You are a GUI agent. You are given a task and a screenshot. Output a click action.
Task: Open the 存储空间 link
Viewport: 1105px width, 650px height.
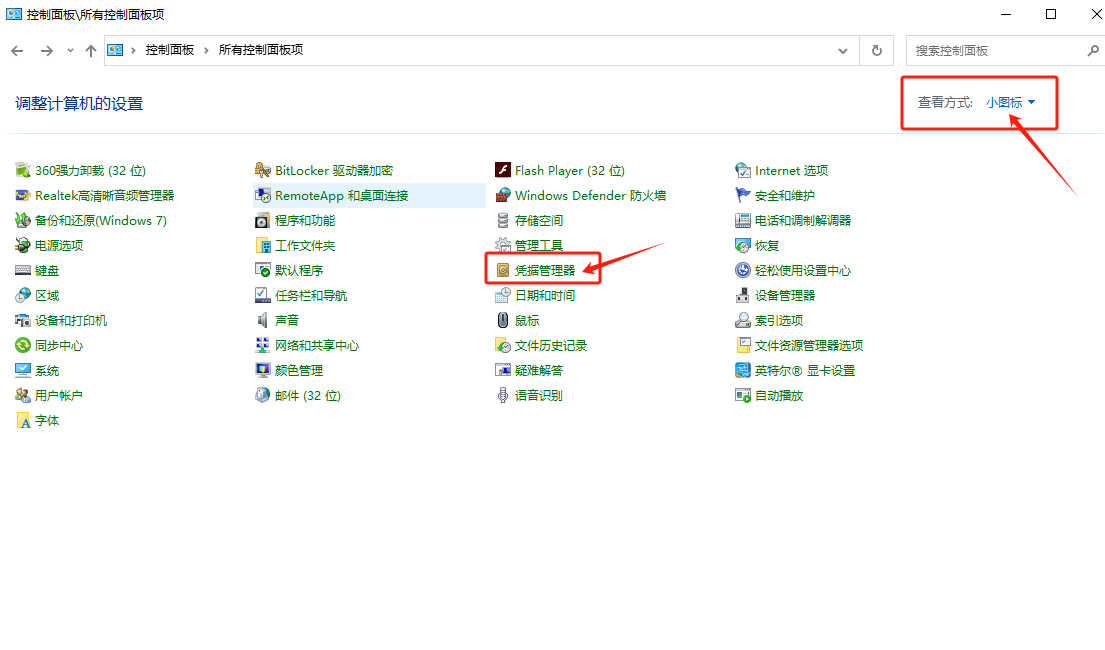click(538, 221)
